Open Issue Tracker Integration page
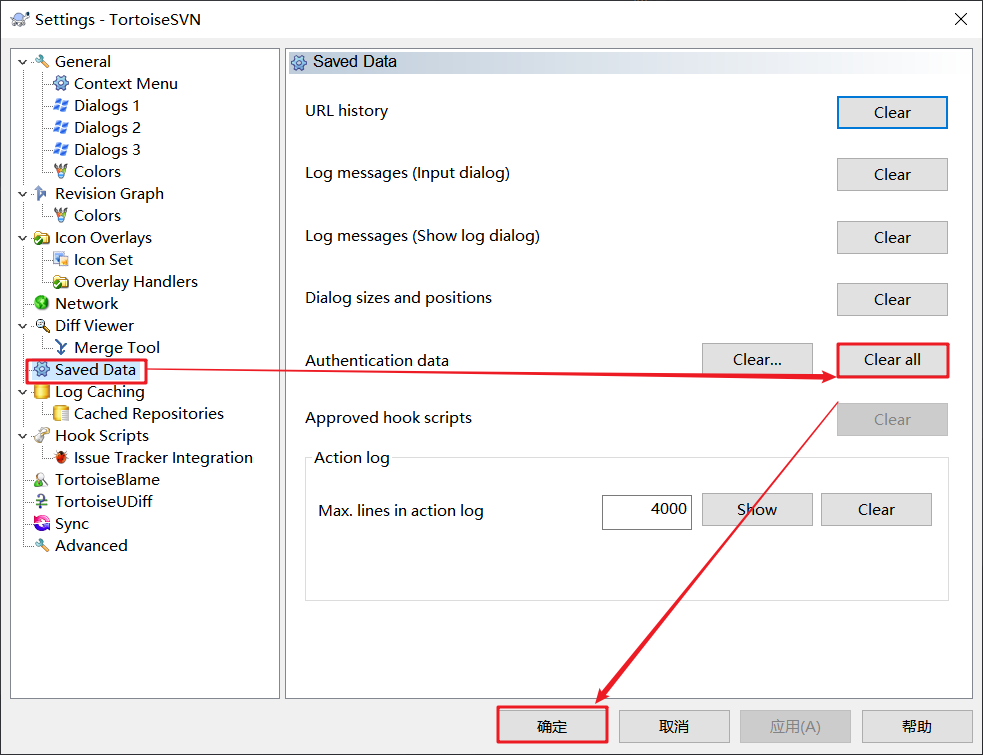The height and width of the screenshot is (755, 983). (163, 457)
